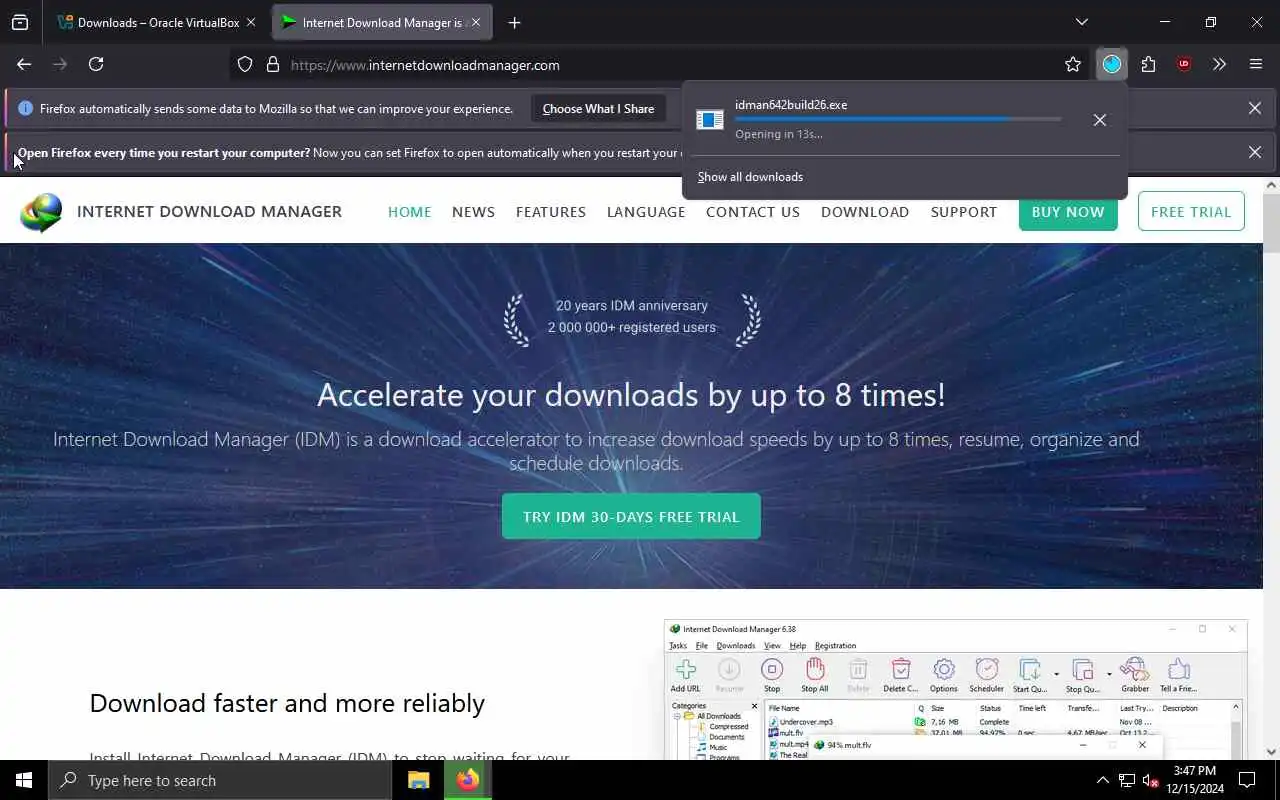Close the Internet Download Manager tab
The height and width of the screenshot is (800, 1280).
point(475,22)
